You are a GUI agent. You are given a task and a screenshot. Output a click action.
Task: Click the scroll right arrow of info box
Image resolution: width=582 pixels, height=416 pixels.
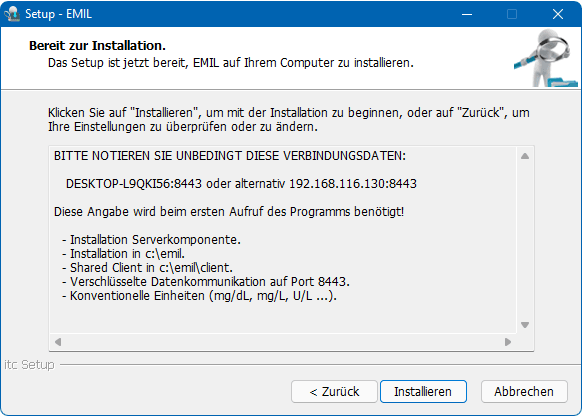click(x=508, y=342)
